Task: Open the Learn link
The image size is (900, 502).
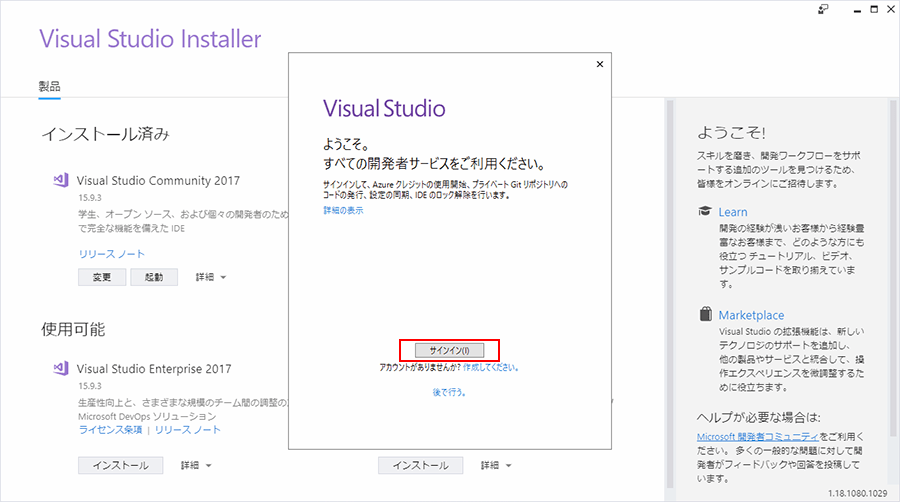Action: (x=733, y=212)
